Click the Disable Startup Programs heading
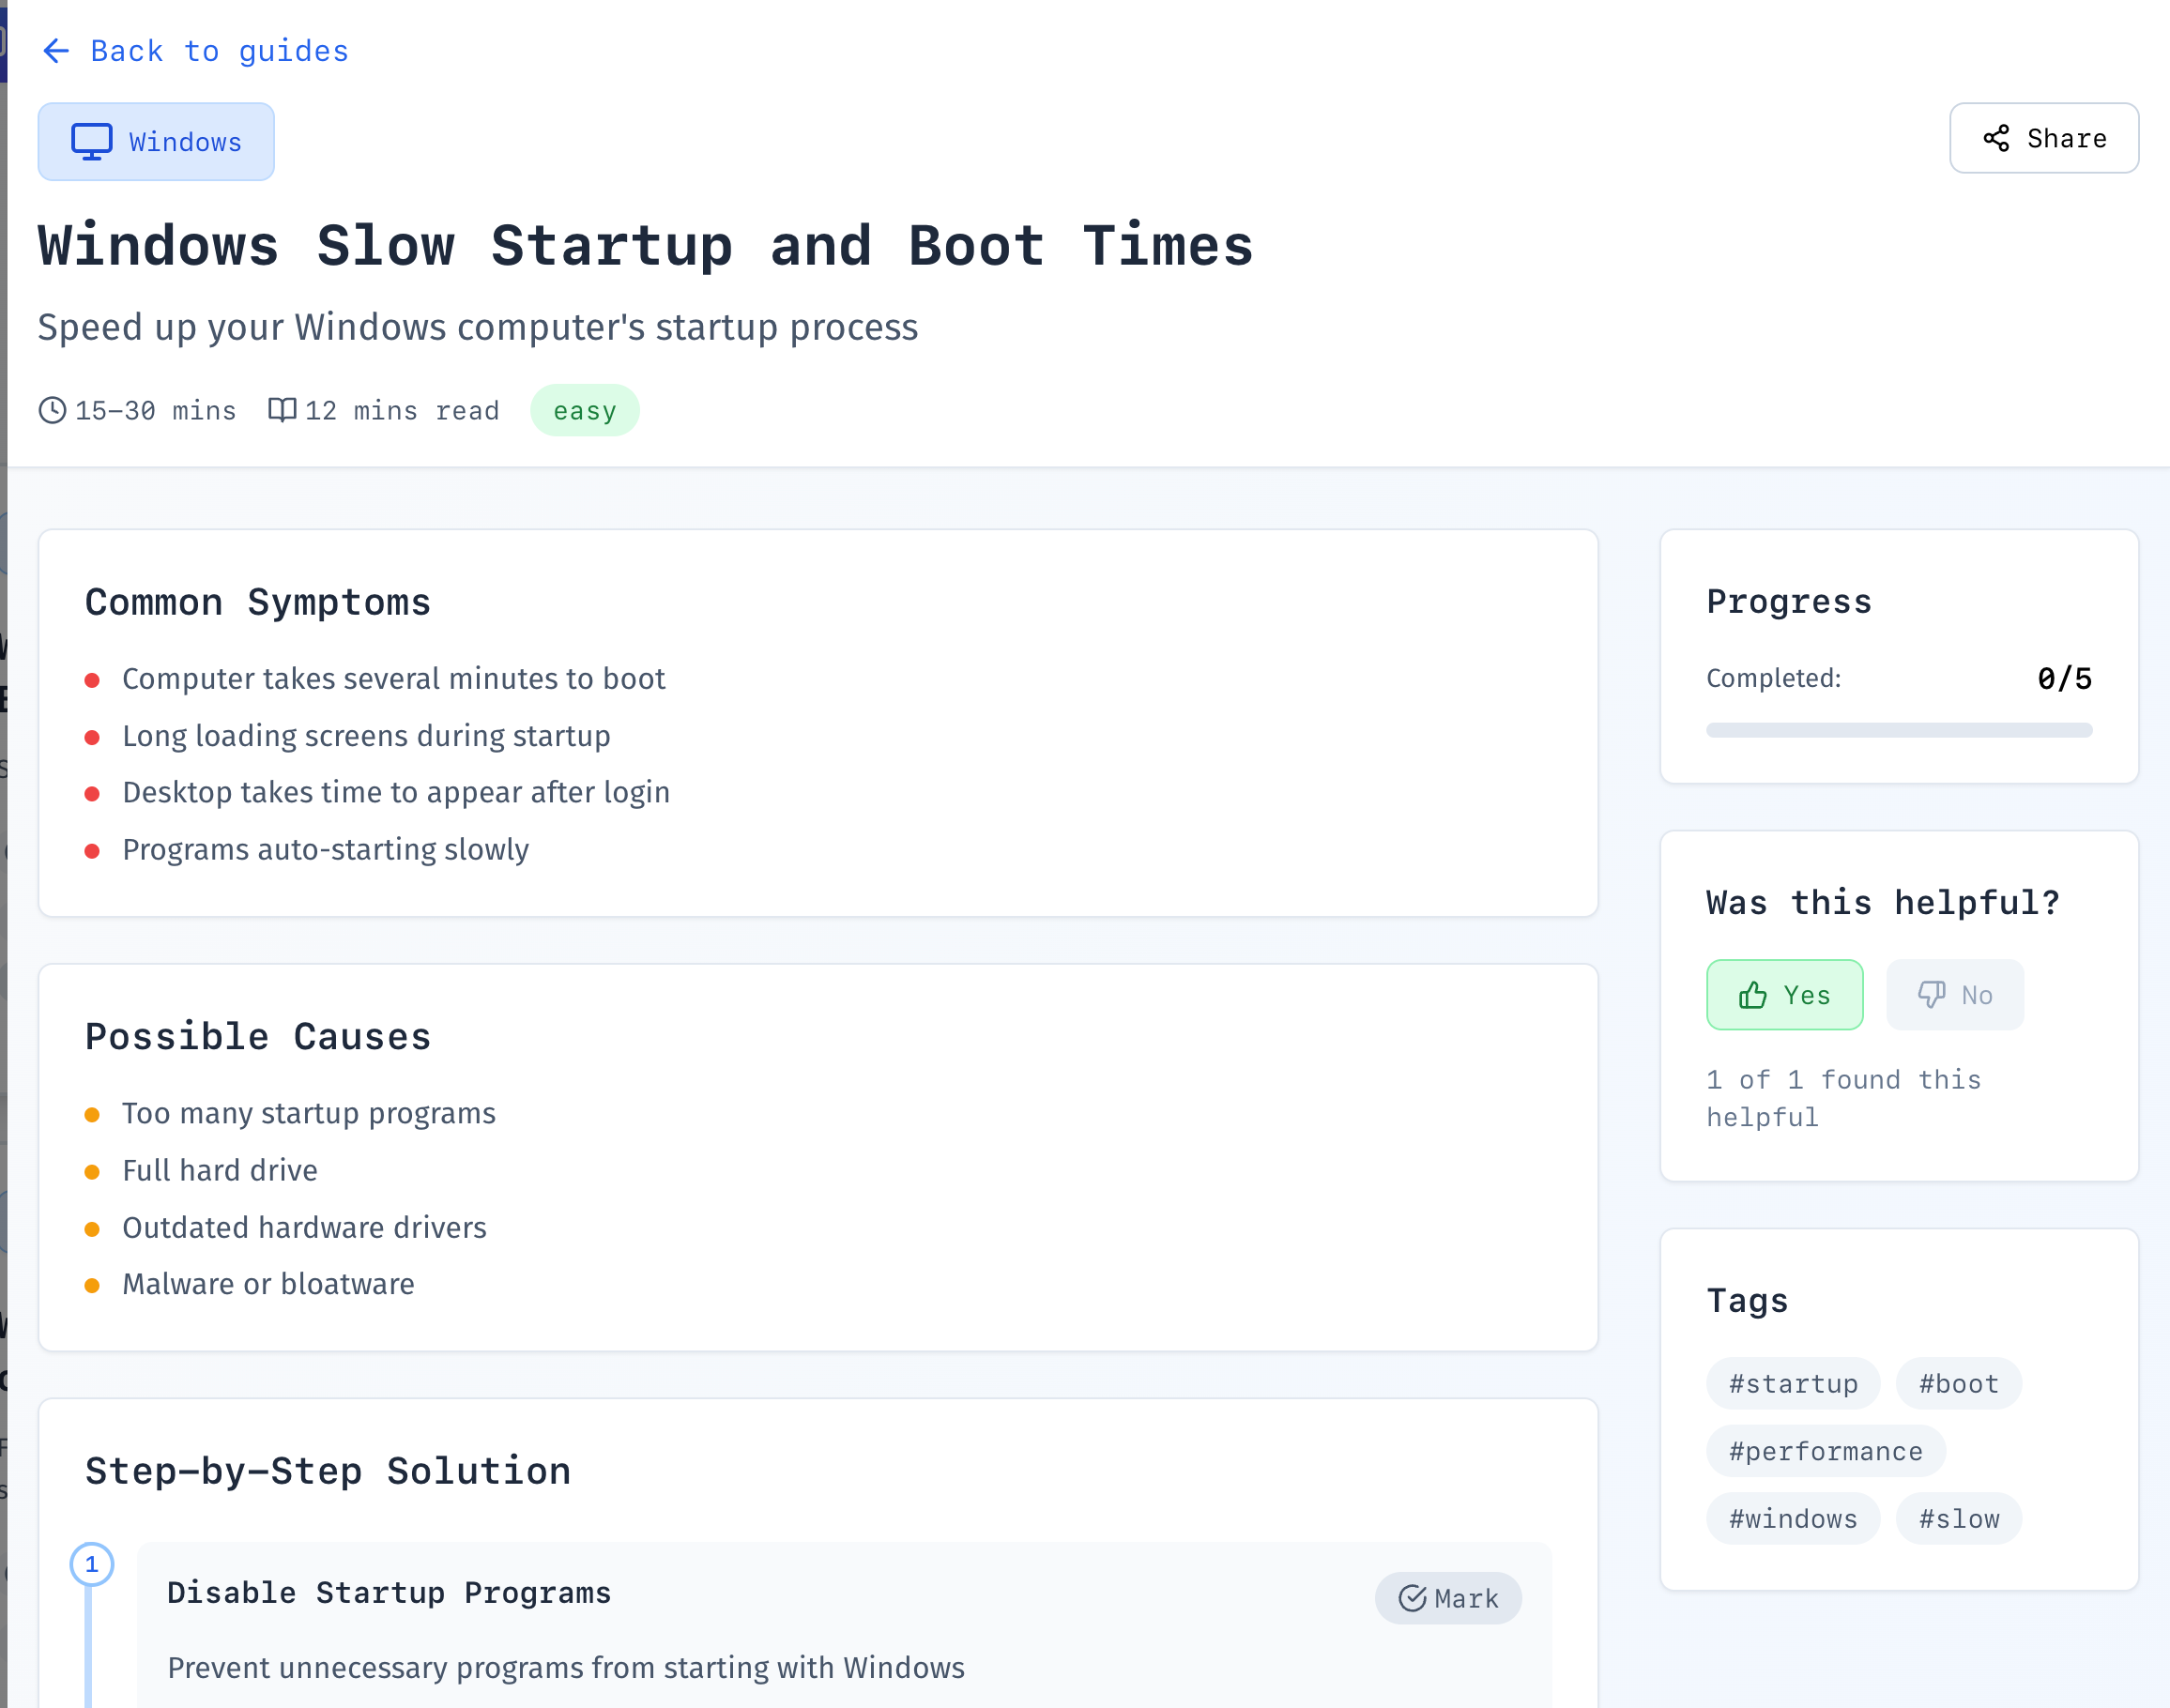 pos(389,1593)
